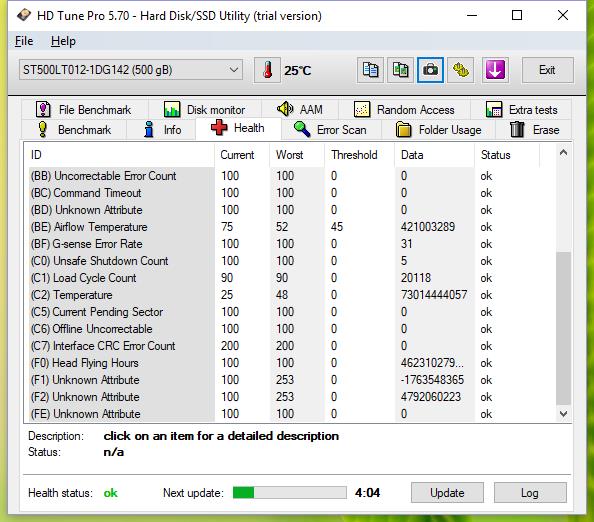Click the thermometer temperature icon
This screenshot has width=594, height=522.
point(267,70)
